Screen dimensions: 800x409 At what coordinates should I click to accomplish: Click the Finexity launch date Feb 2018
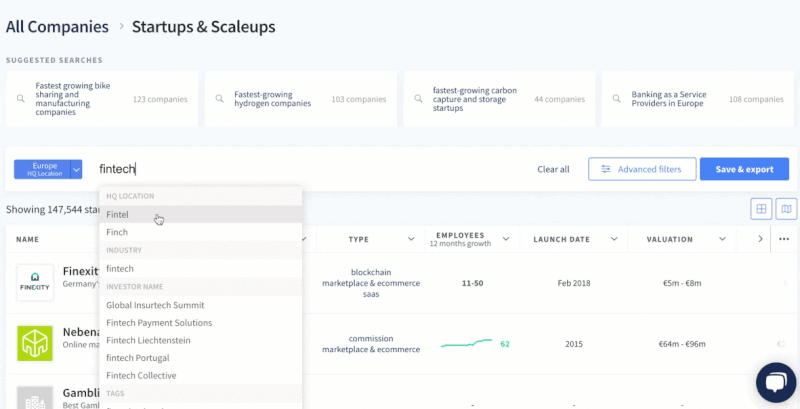tap(574, 283)
